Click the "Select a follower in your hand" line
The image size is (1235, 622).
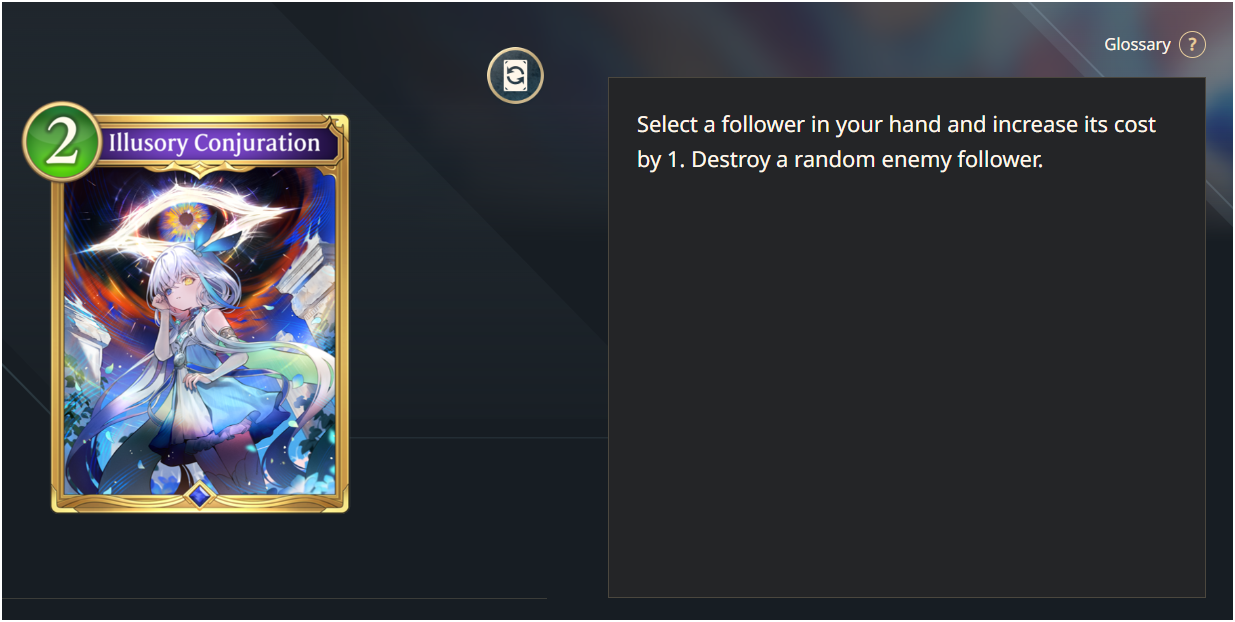812,125
